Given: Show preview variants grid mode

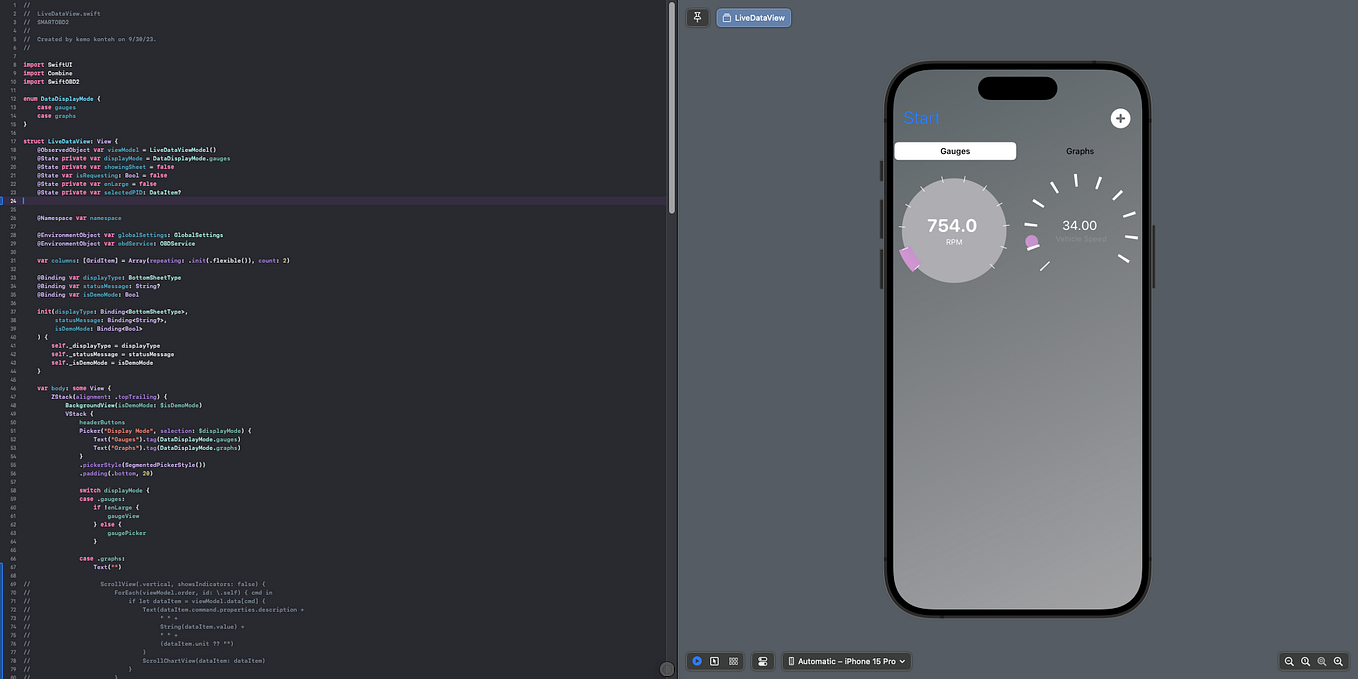Looking at the screenshot, I should click(733, 661).
